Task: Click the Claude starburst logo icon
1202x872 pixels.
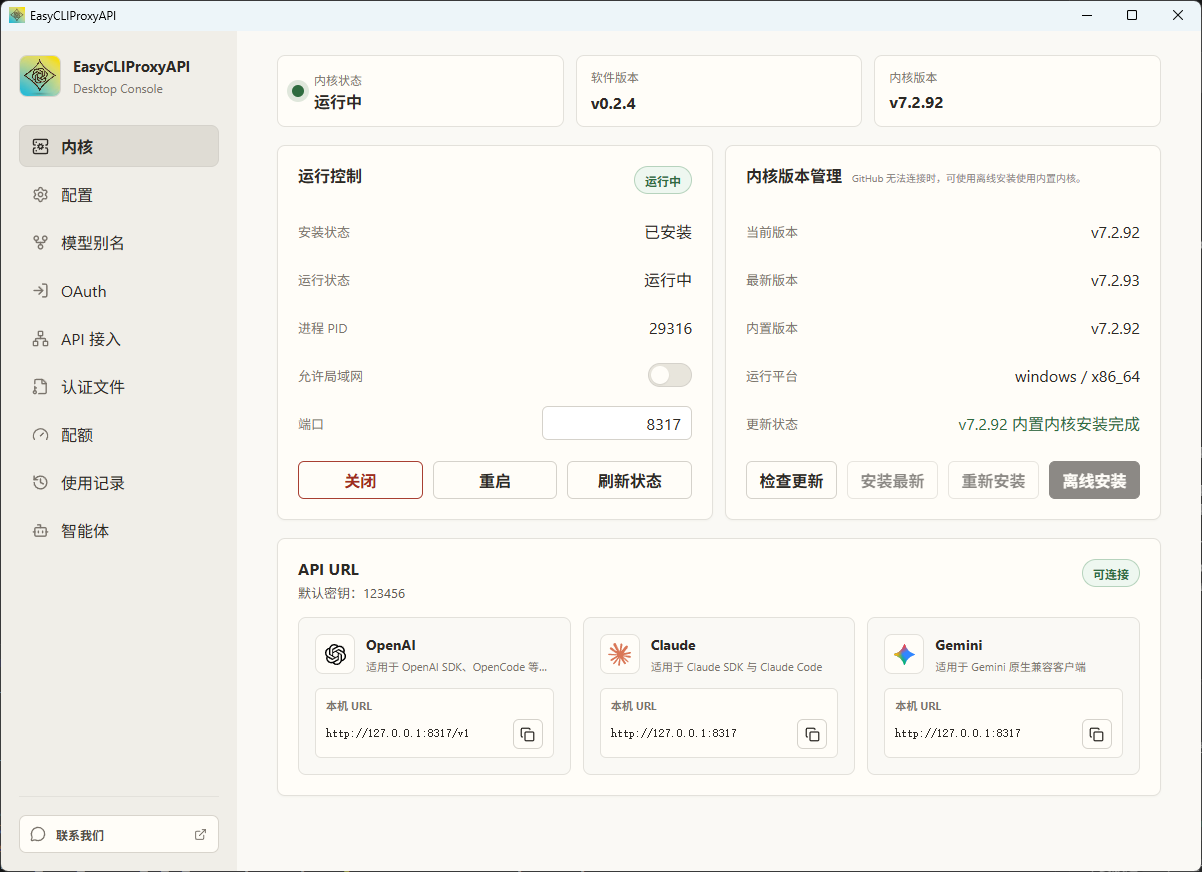Action: (620, 654)
